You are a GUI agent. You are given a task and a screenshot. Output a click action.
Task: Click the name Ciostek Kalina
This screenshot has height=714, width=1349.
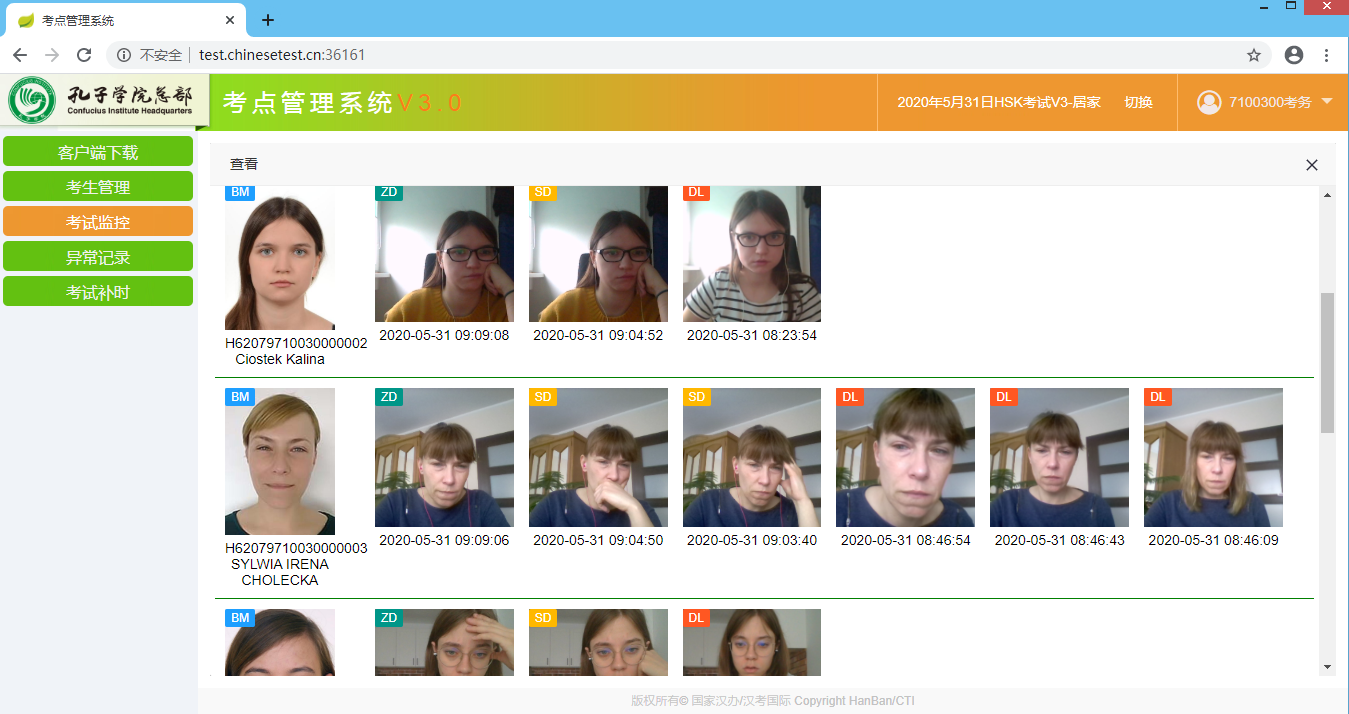(280, 359)
